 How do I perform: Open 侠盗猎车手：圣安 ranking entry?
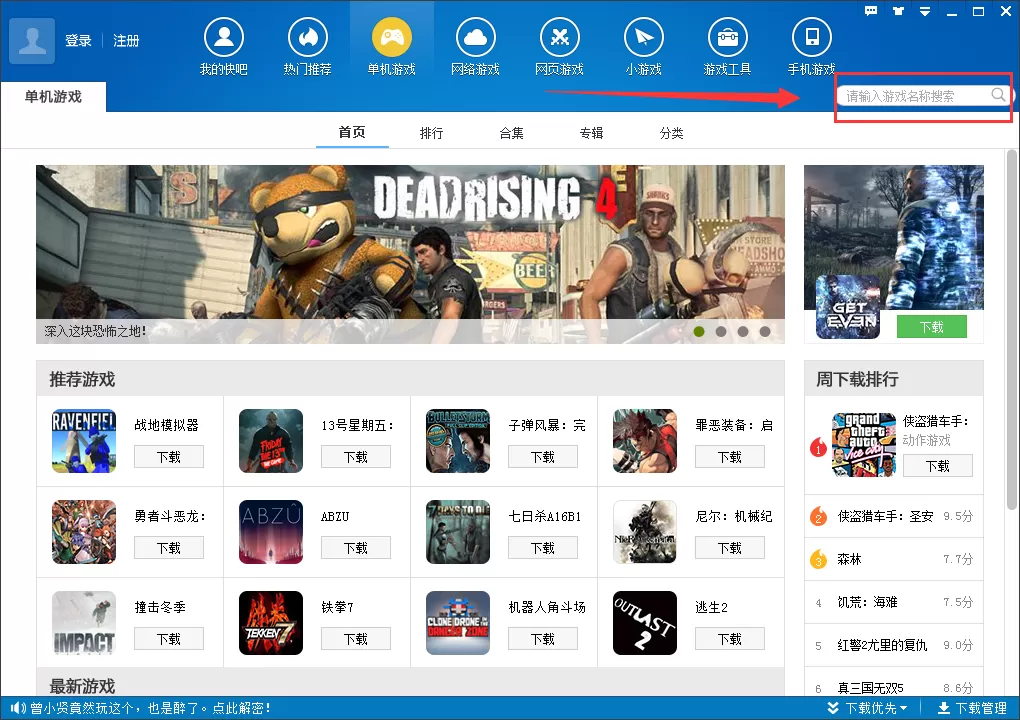click(x=894, y=516)
